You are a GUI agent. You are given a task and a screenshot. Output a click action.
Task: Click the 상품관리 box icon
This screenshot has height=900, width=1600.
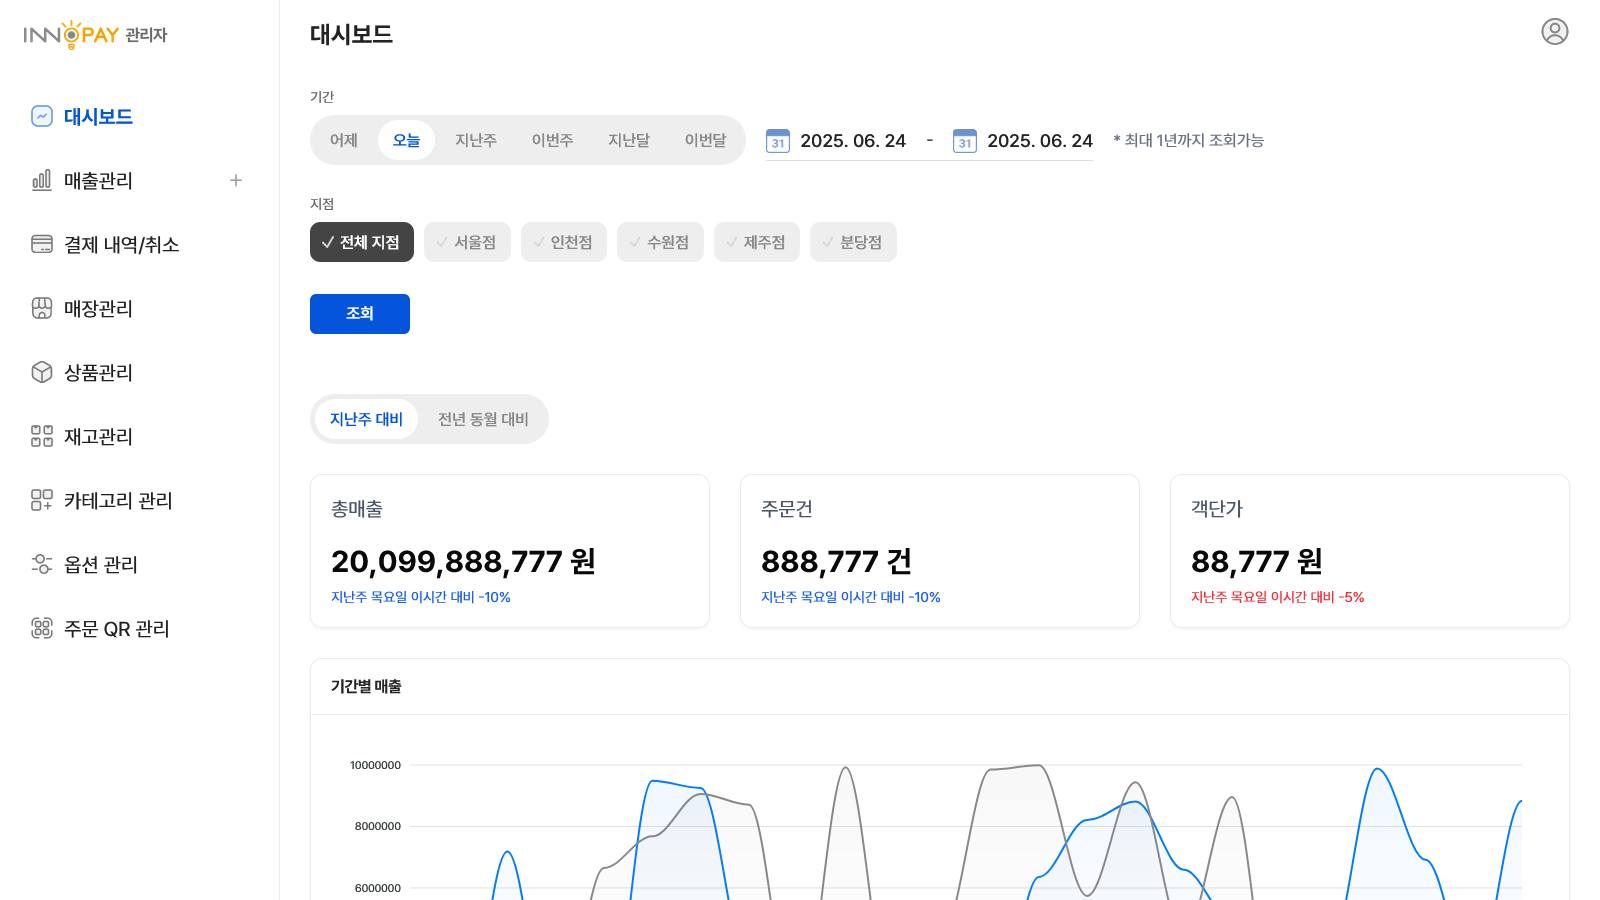click(42, 372)
